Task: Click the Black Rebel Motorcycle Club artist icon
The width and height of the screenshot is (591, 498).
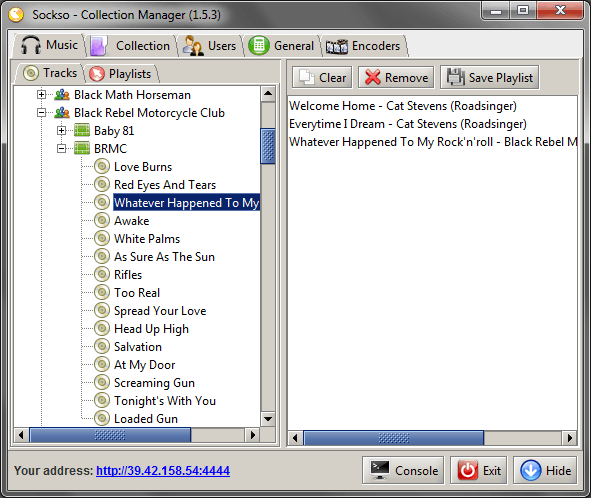Action: pos(62,113)
